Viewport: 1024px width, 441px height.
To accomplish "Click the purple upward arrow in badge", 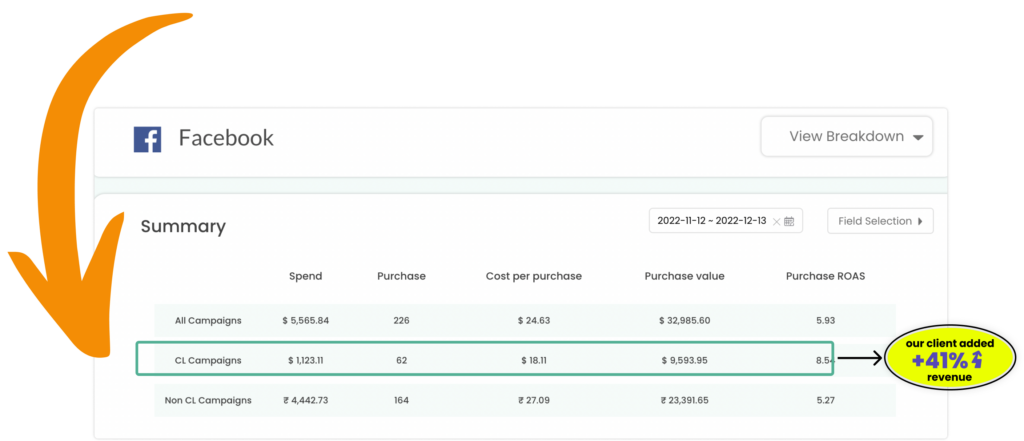I will tap(977, 360).
